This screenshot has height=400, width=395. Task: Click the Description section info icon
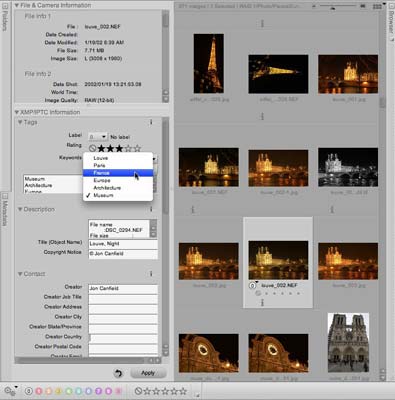click(151, 209)
